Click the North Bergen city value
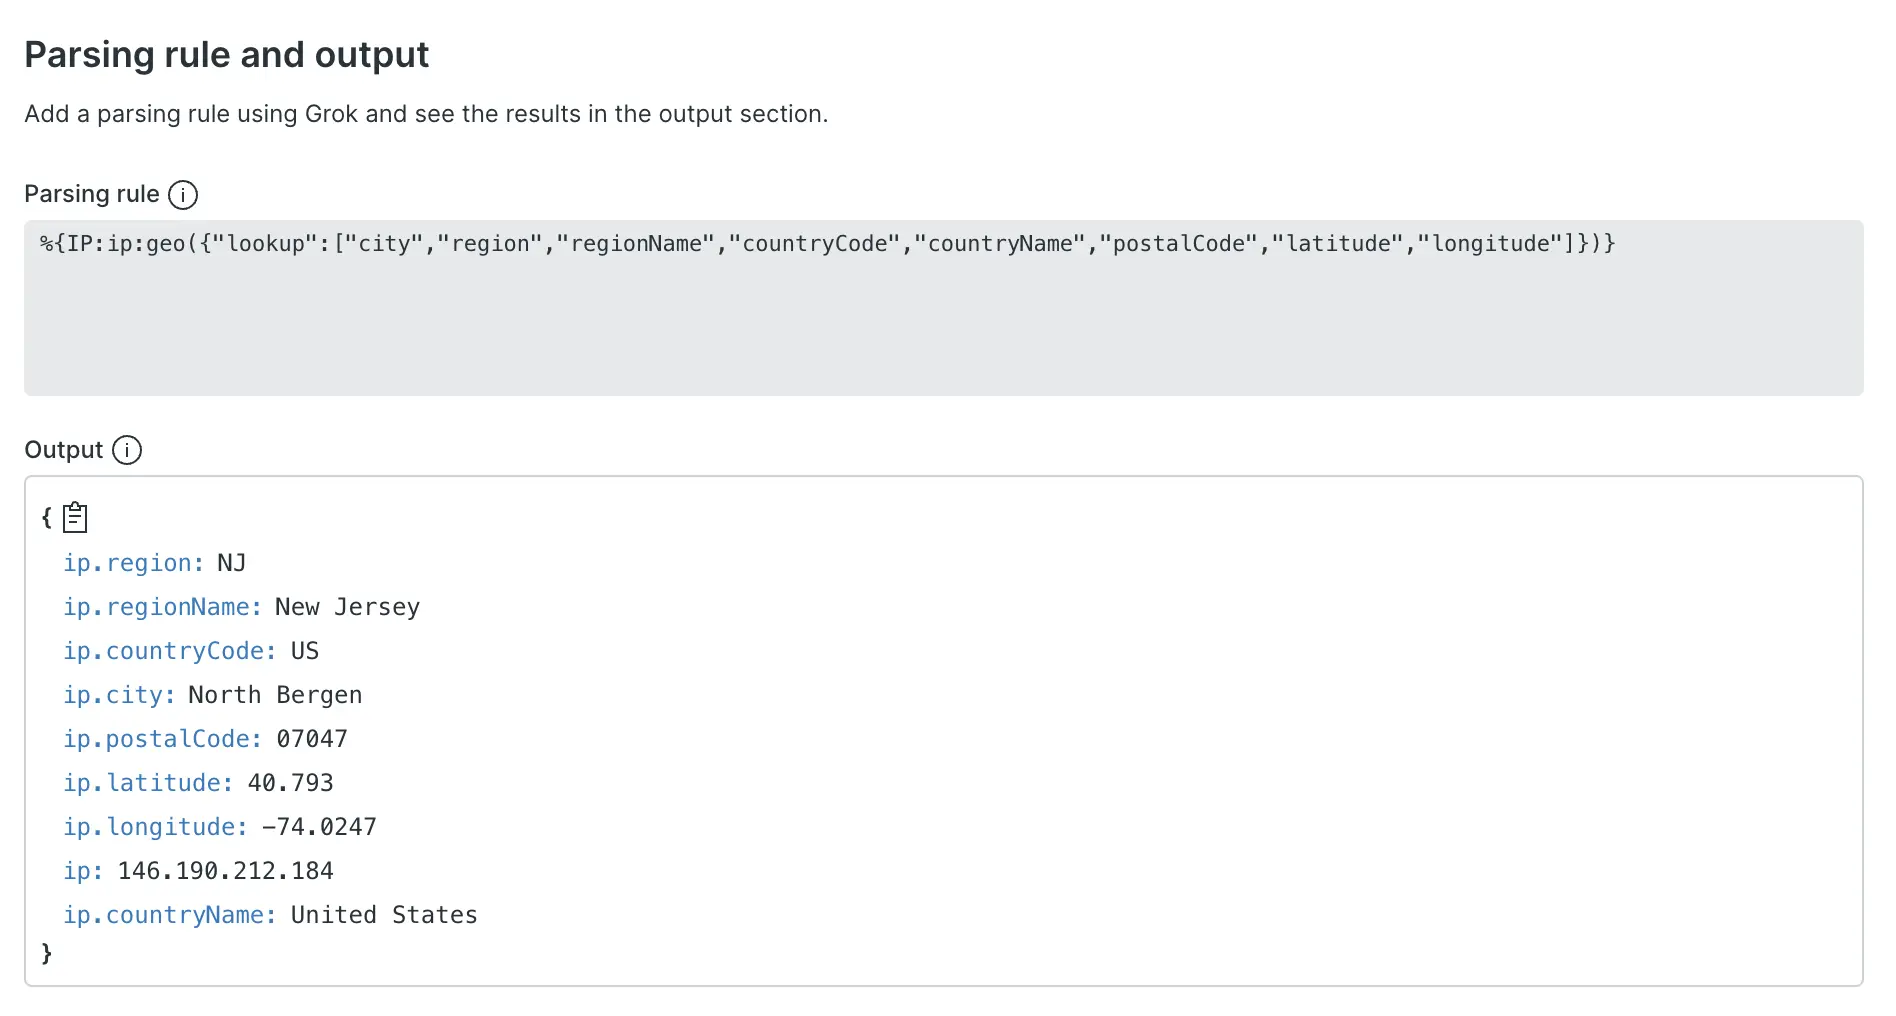1896x1016 pixels. pyautogui.click(x=274, y=695)
